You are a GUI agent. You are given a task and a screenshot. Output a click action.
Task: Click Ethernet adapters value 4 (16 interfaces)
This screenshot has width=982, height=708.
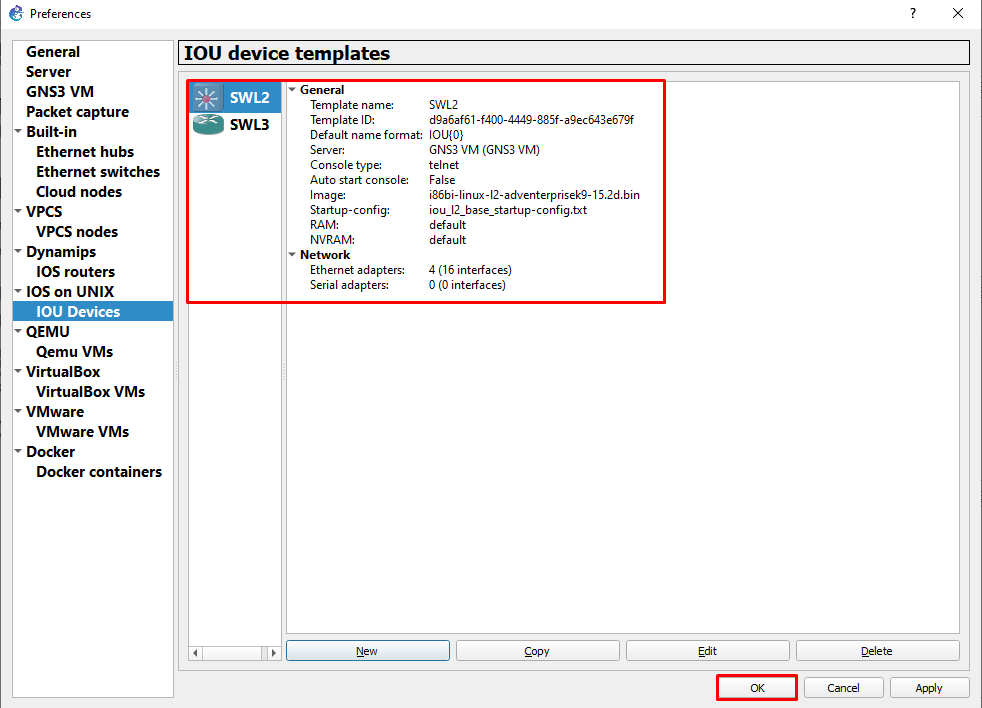click(470, 270)
